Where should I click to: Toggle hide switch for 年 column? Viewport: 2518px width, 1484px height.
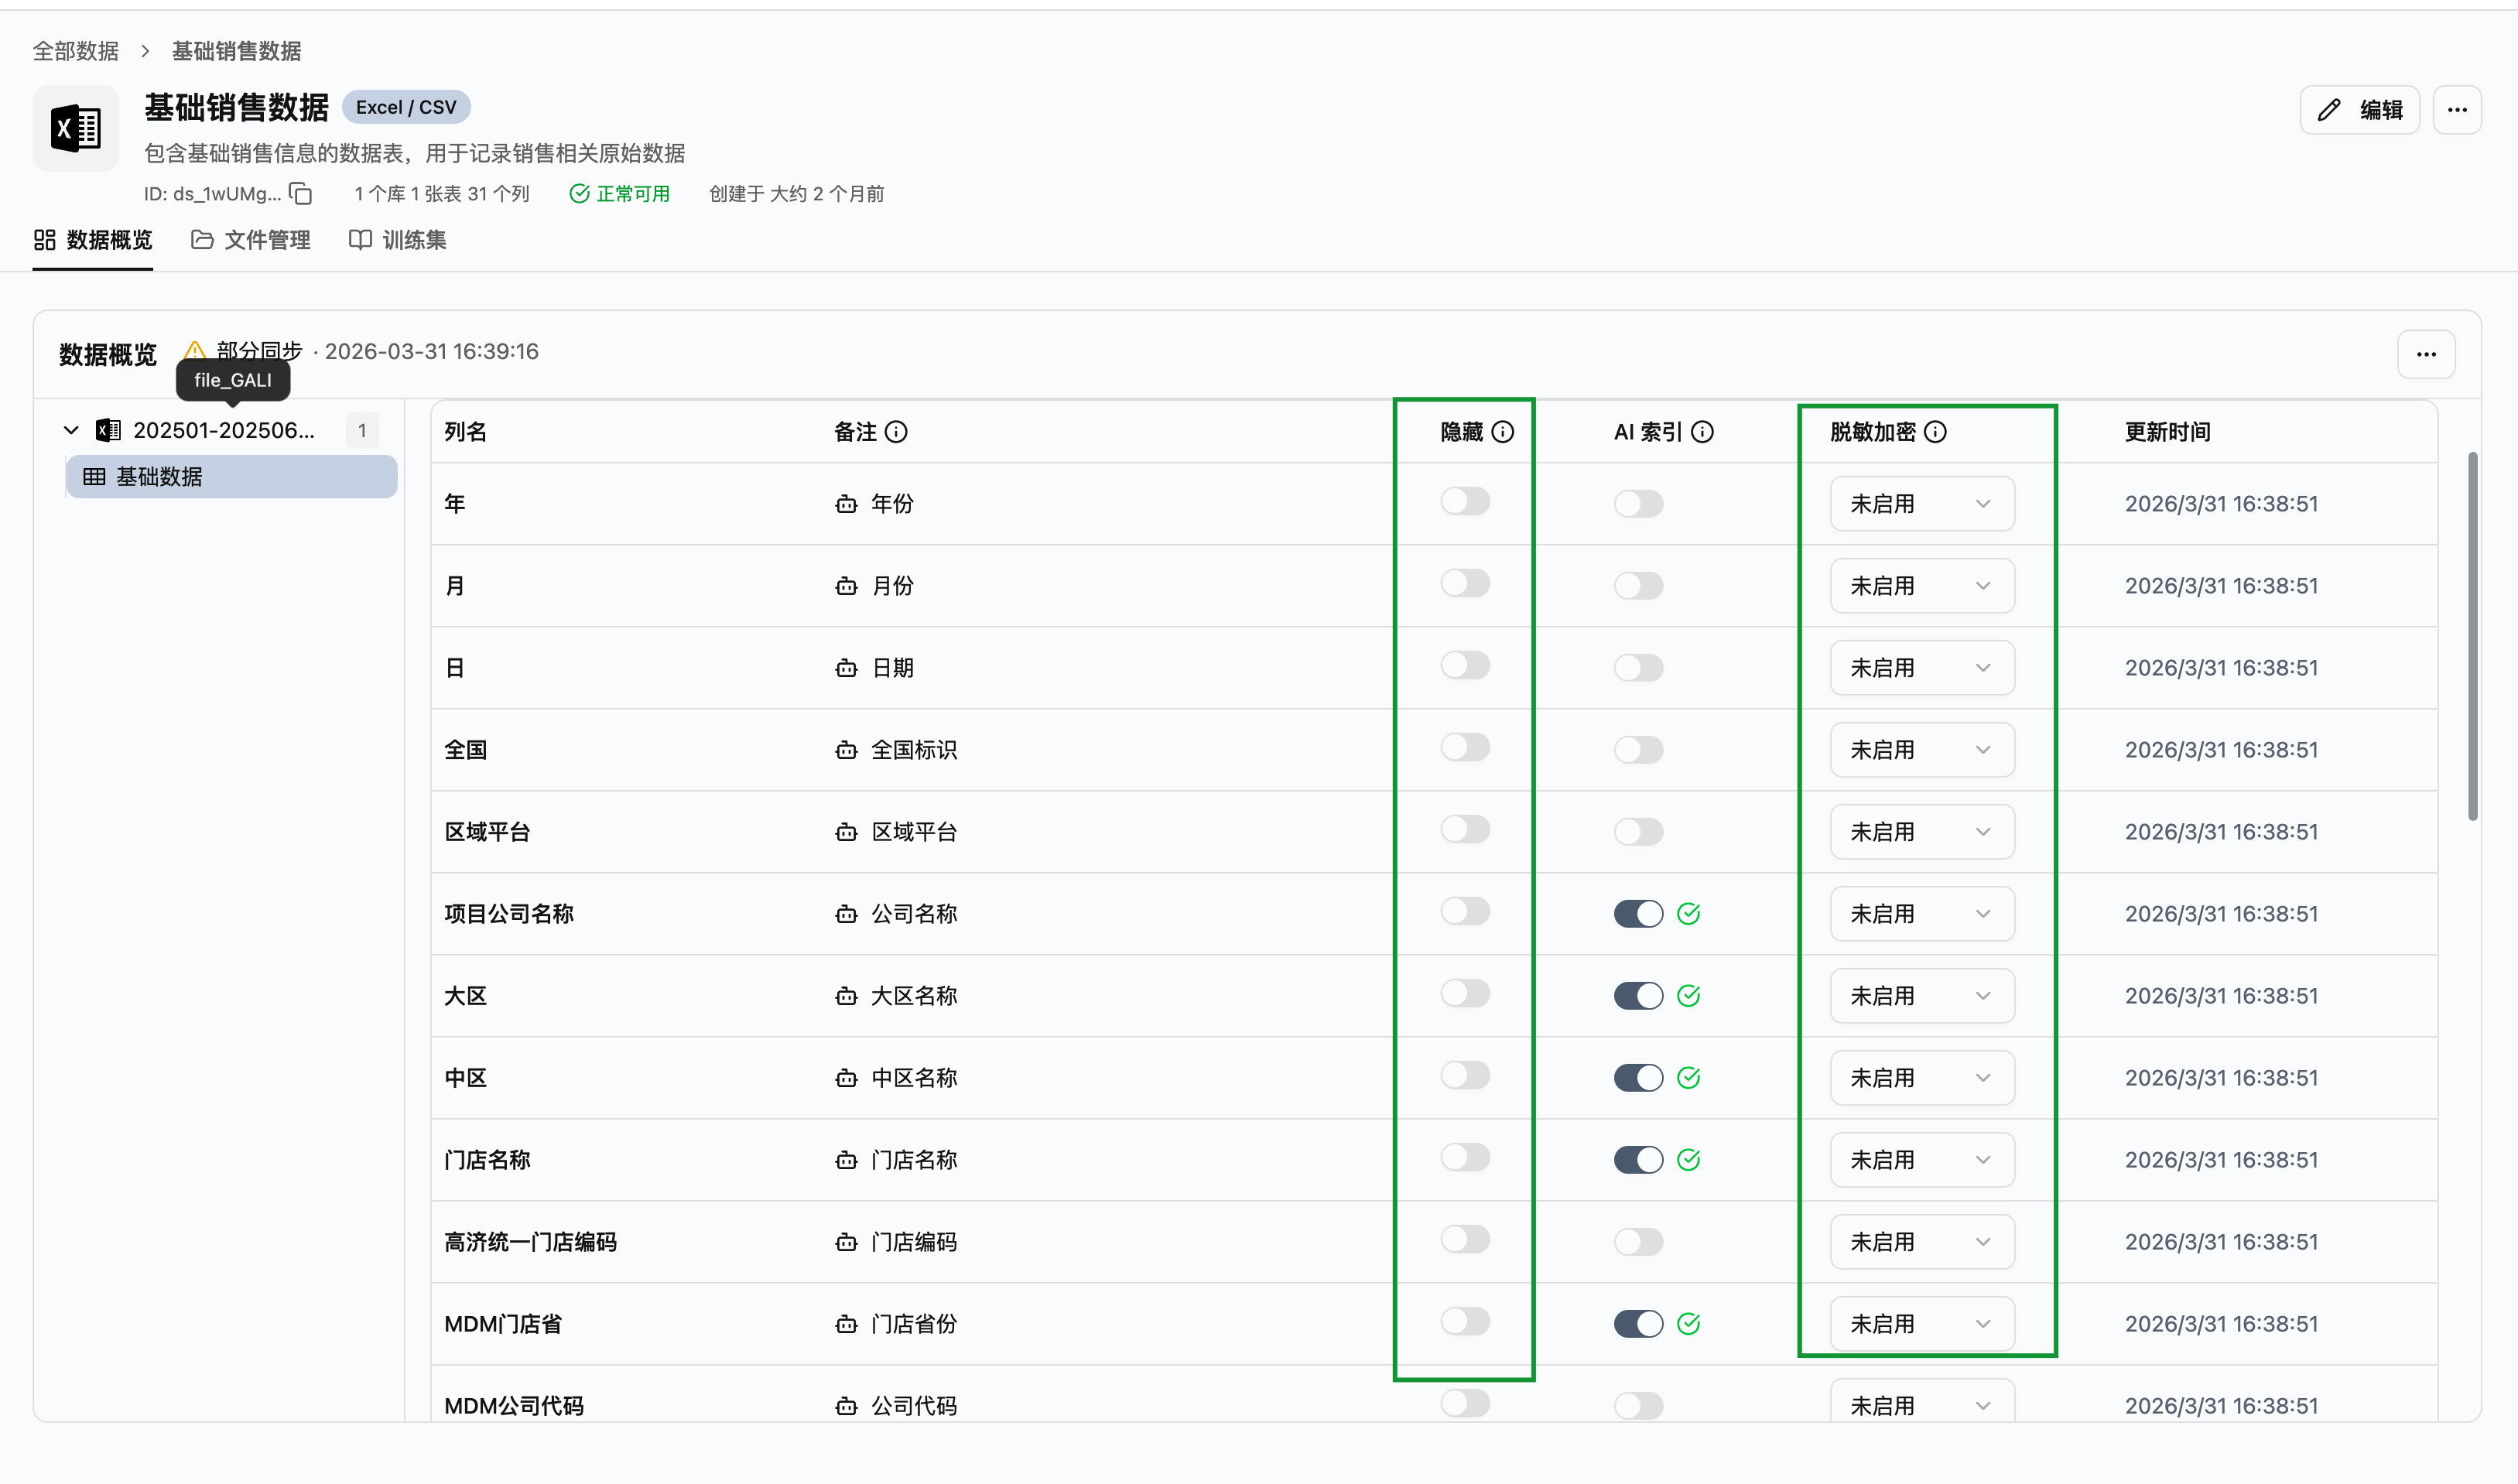1465,501
